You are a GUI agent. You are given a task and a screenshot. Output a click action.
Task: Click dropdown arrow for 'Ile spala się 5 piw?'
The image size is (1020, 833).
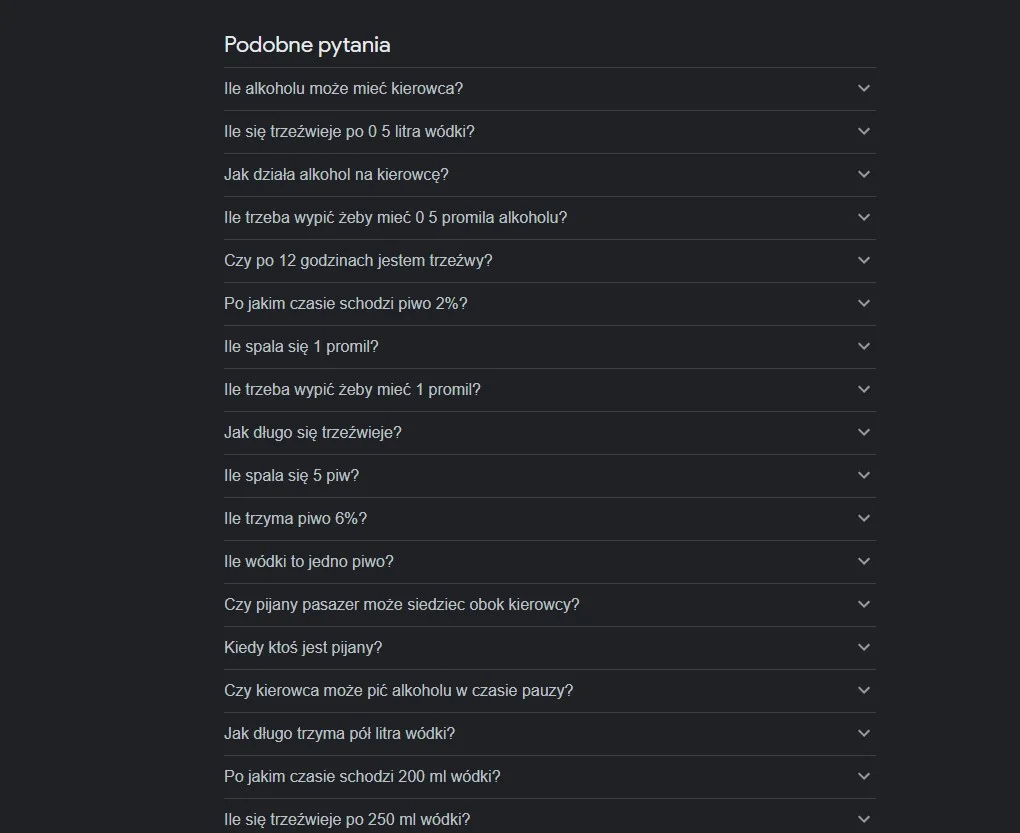click(x=863, y=475)
